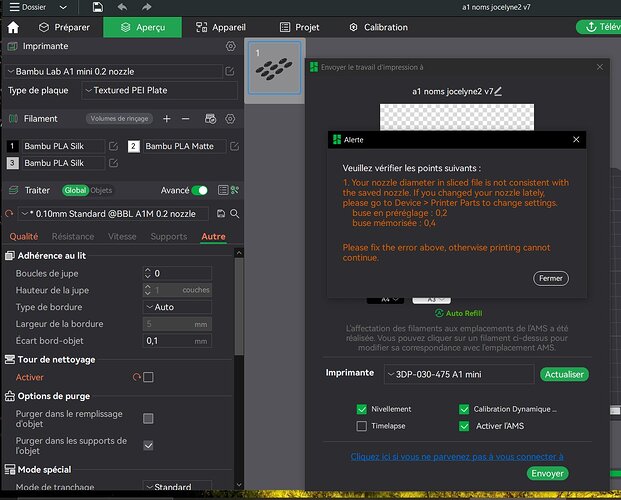This screenshot has height=500, width=621.
Task: Open the printer preset dropdown
Action: click(x=114, y=71)
